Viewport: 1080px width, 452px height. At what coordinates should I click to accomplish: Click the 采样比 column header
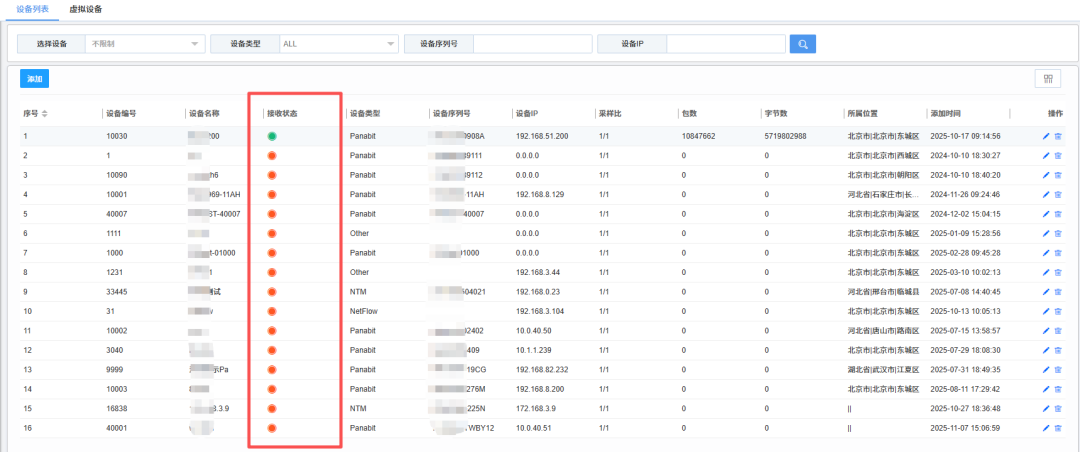(x=610, y=114)
